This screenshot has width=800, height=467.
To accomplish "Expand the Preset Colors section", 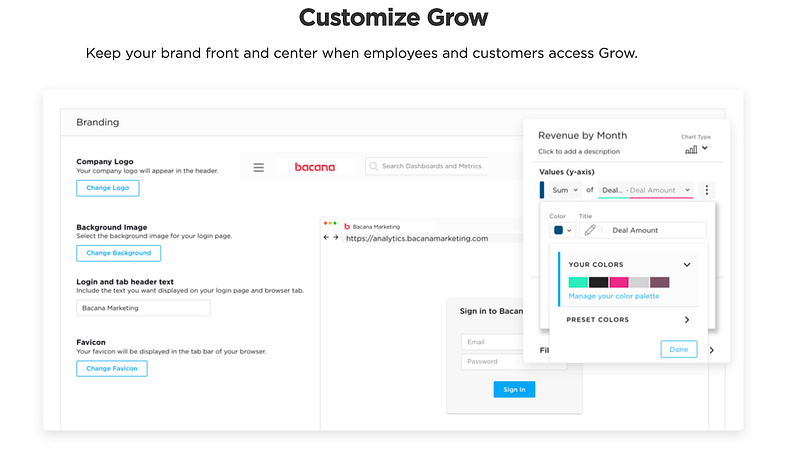I will click(687, 320).
